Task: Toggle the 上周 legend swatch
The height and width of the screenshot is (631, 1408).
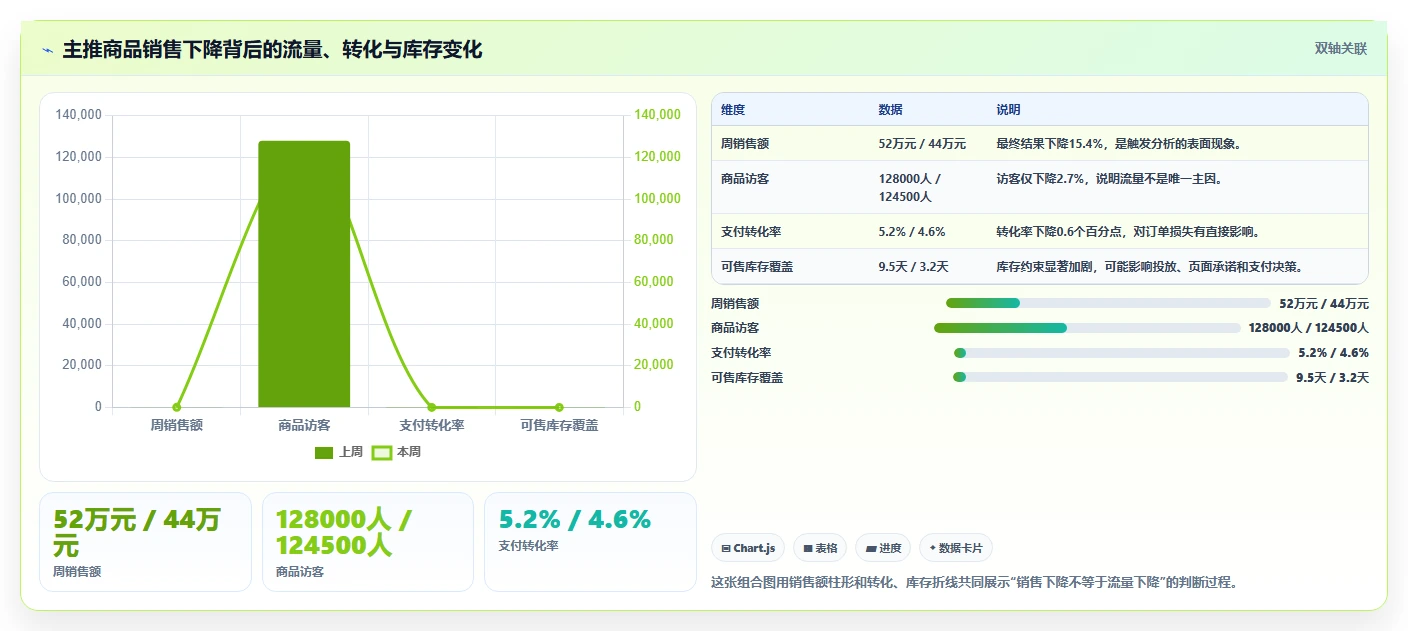Action: pos(324,452)
